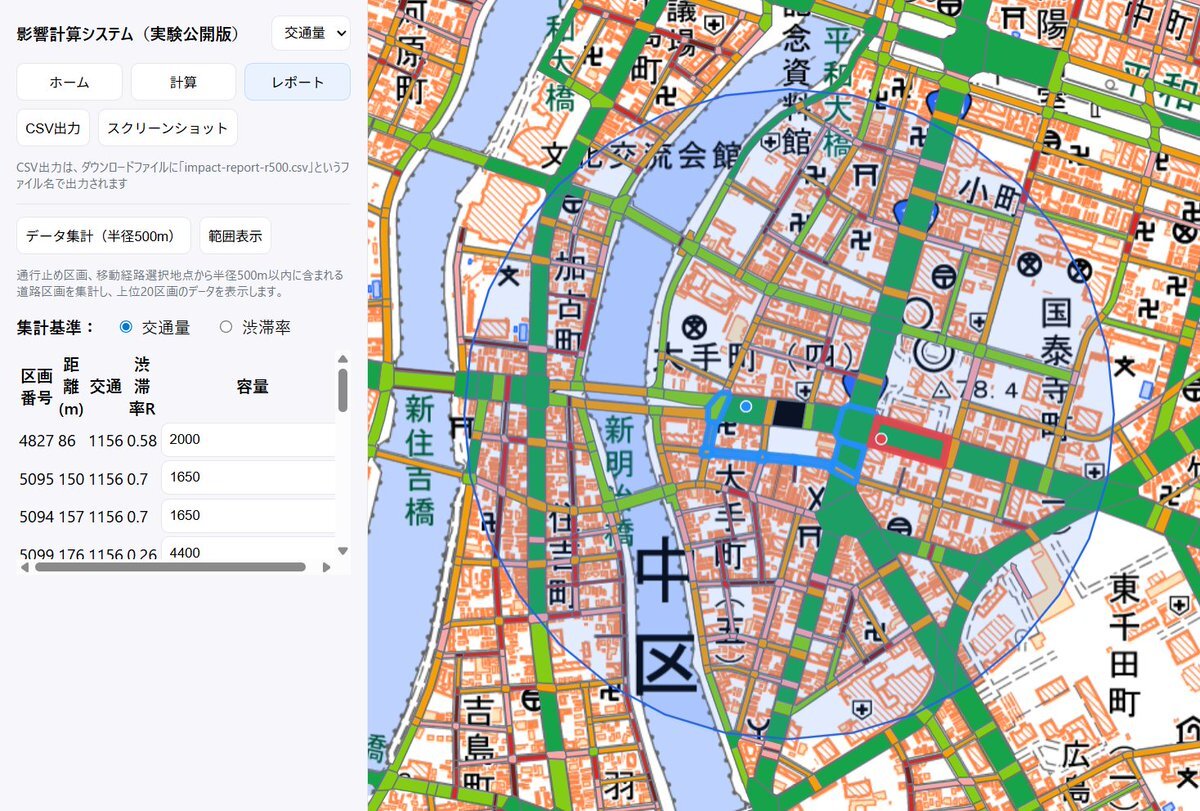The image size is (1200, 811).
Task: Open the 交通量 dropdown at the top
Action: pyautogui.click(x=311, y=33)
